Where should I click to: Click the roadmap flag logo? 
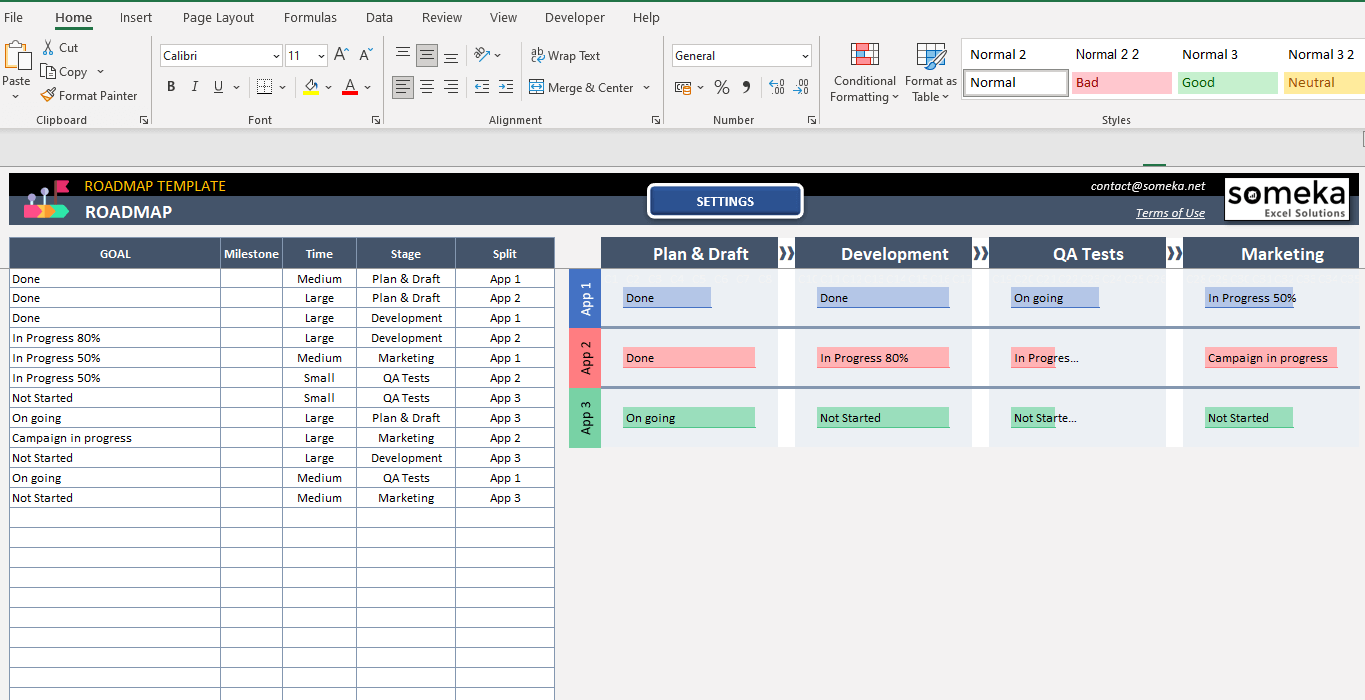tap(46, 199)
